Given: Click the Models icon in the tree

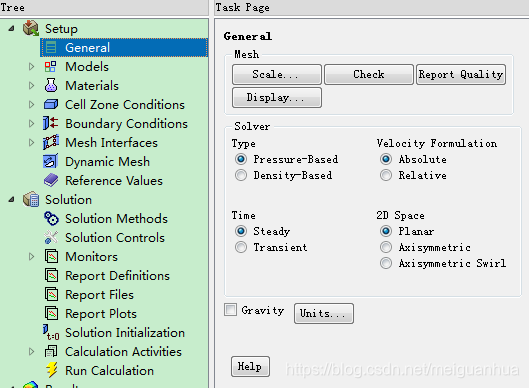Looking at the screenshot, I should click(x=51, y=66).
